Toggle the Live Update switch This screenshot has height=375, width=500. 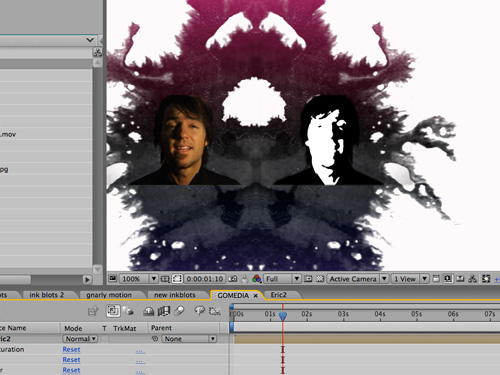pos(113,311)
